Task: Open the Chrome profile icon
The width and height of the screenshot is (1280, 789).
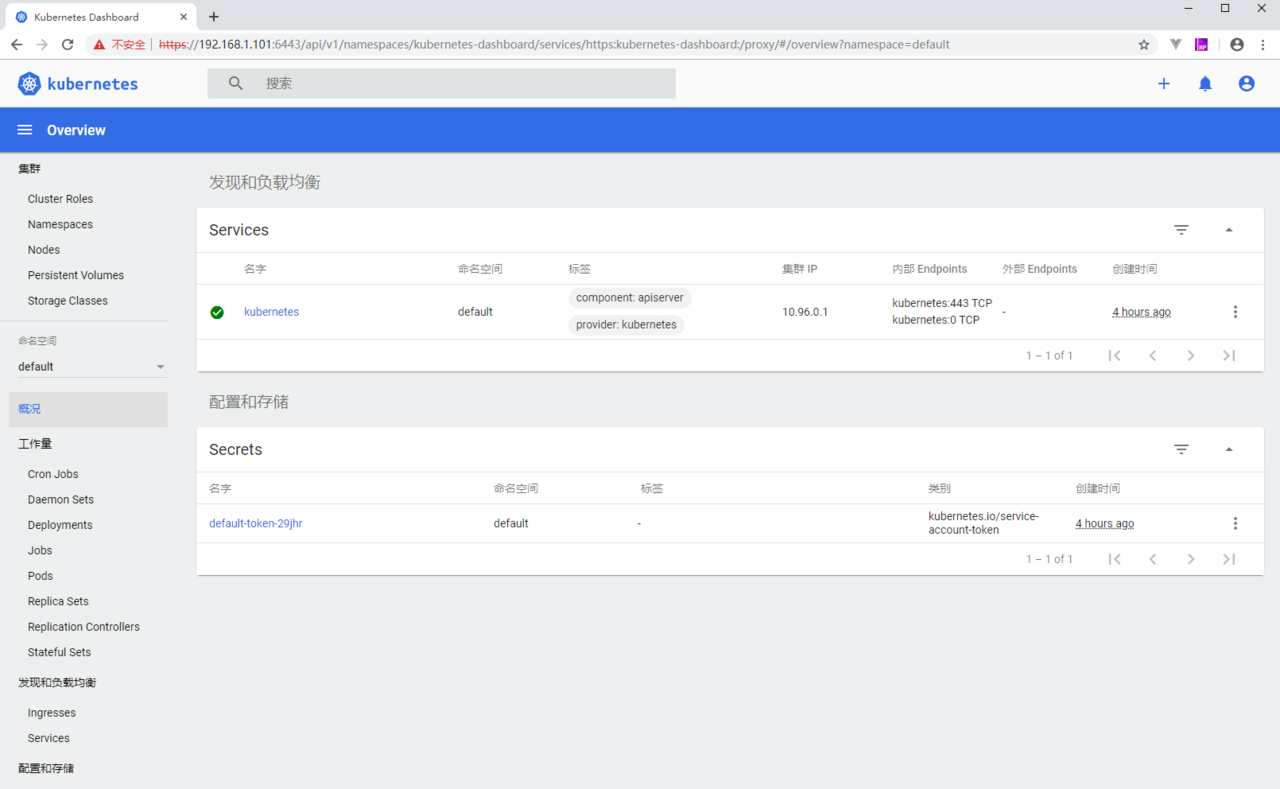Action: click(x=1237, y=45)
